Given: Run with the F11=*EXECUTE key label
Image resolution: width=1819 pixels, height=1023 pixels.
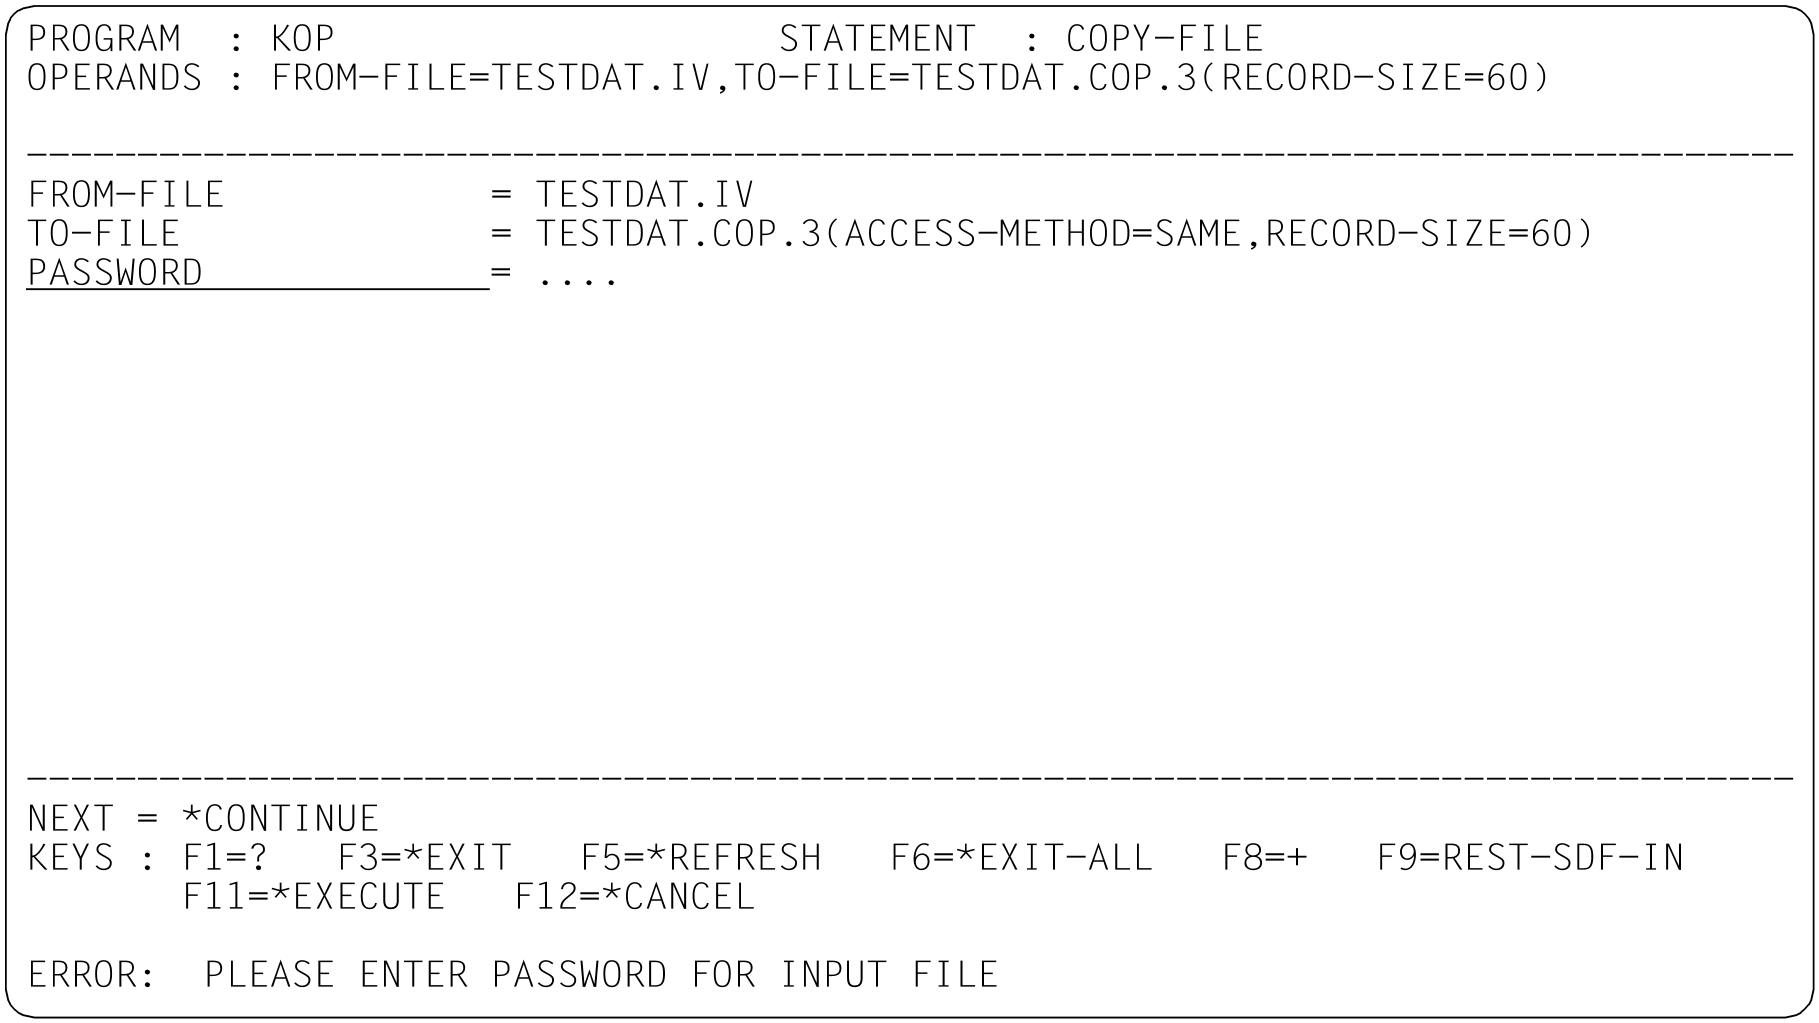Looking at the screenshot, I should click(x=314, y=897).
